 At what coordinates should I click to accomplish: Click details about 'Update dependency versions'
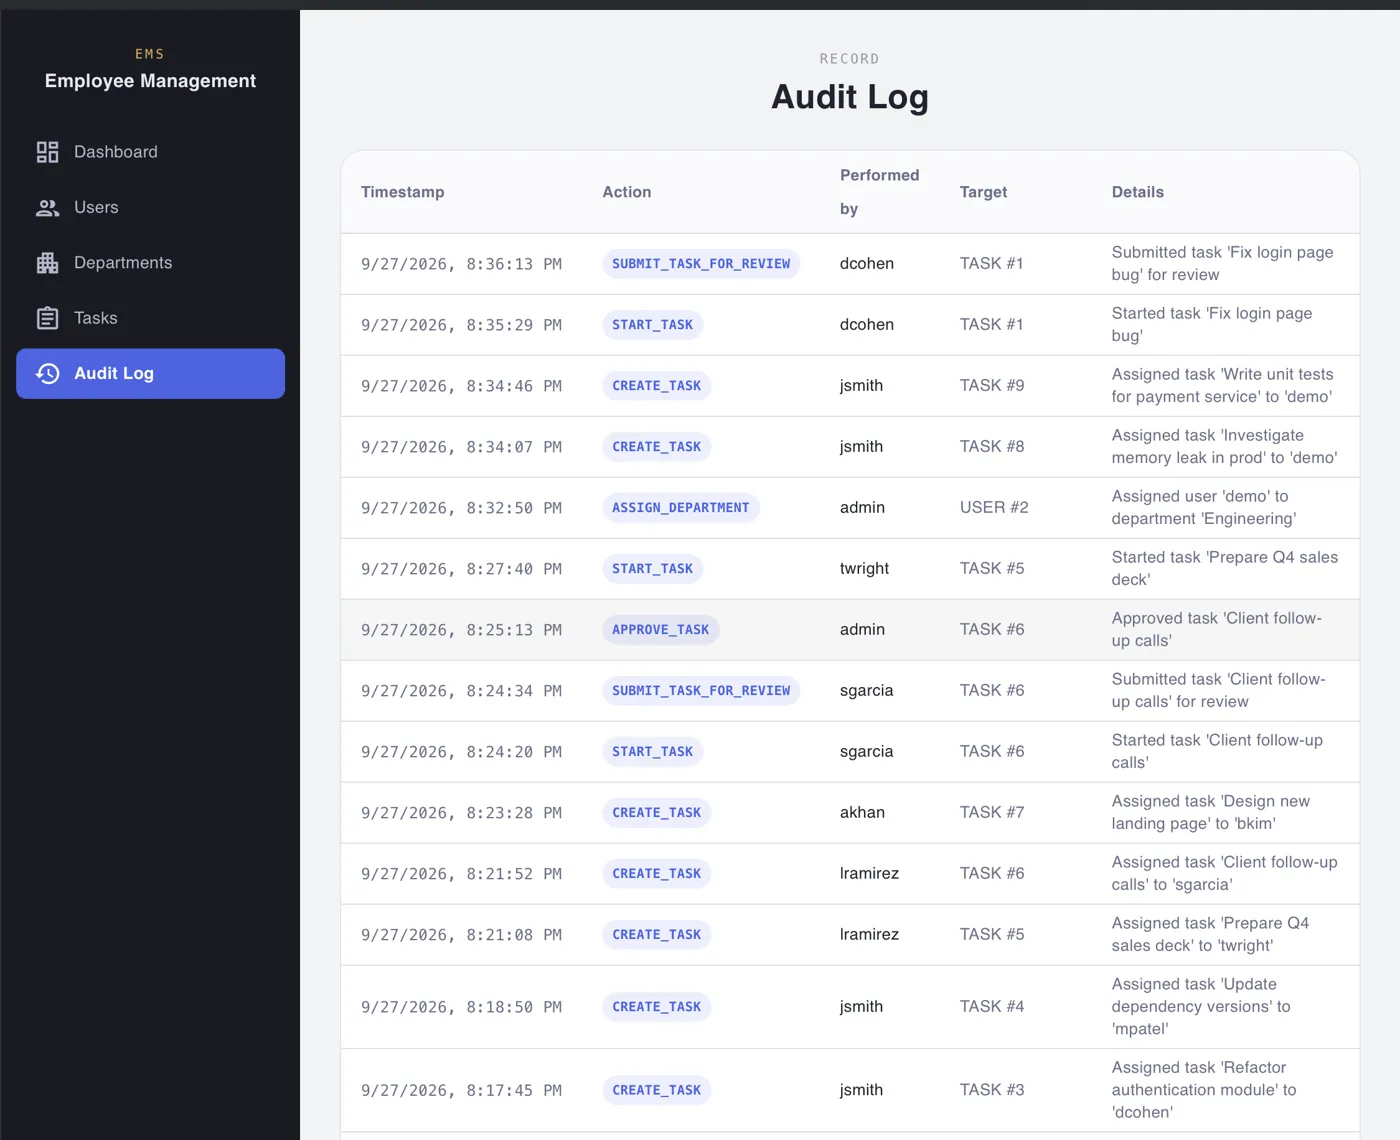click(1201, 1007)
